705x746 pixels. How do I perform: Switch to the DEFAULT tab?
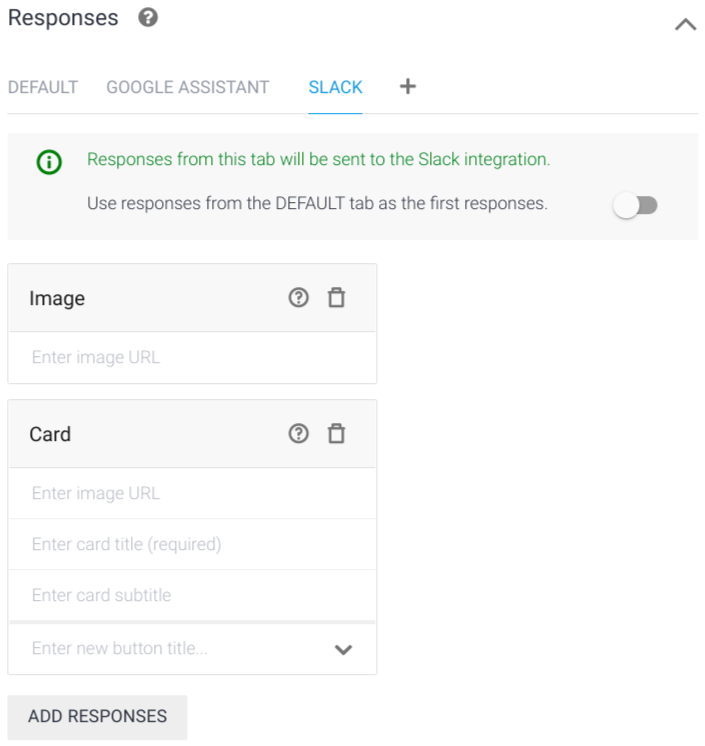coord(43,87)
